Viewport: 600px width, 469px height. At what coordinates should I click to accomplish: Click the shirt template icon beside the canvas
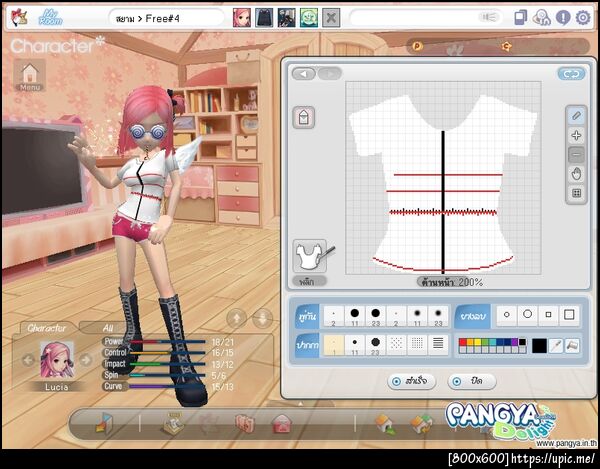click(304, 117)
